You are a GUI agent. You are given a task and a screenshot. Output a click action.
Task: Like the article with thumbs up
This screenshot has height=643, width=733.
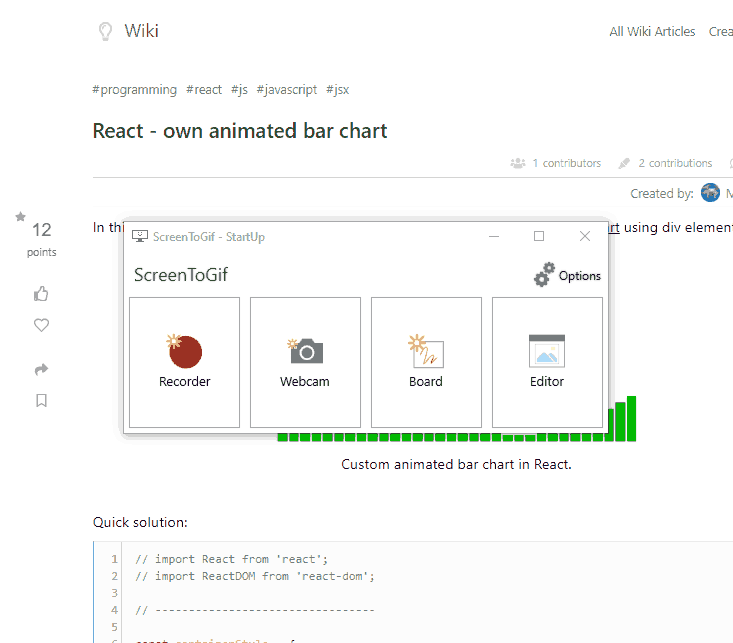tap(41, 294)
